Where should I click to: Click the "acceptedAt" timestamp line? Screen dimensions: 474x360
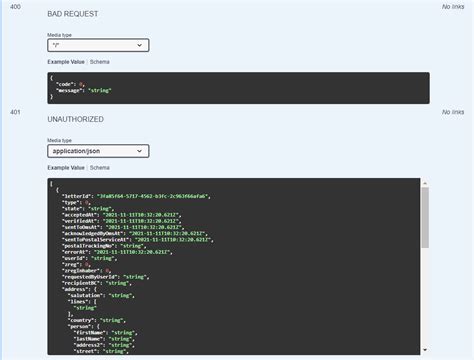click(121, 215)
